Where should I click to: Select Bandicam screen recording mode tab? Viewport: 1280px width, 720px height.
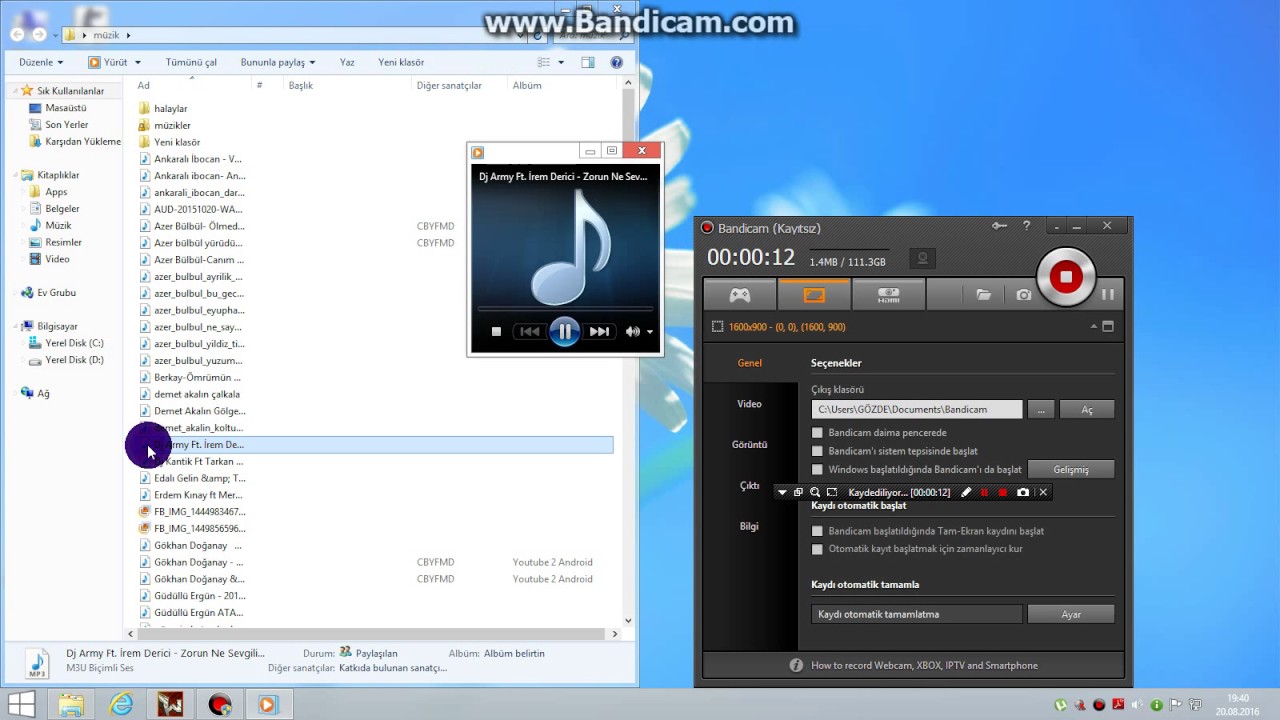(x=814, y=295)
